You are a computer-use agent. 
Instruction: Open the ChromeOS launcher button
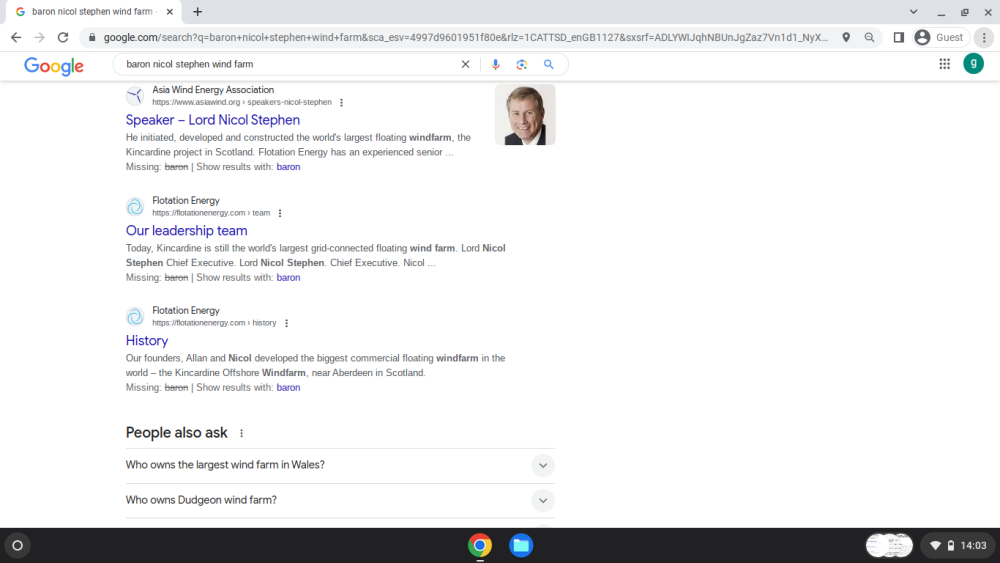18,546
